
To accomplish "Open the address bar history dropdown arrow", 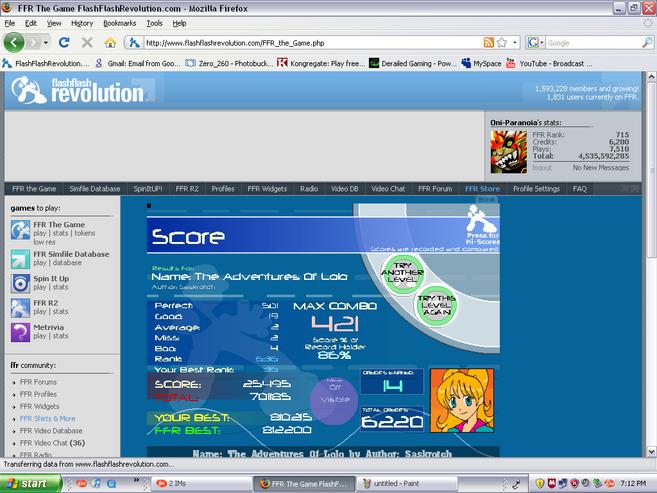I will click(x=515, y=42).
